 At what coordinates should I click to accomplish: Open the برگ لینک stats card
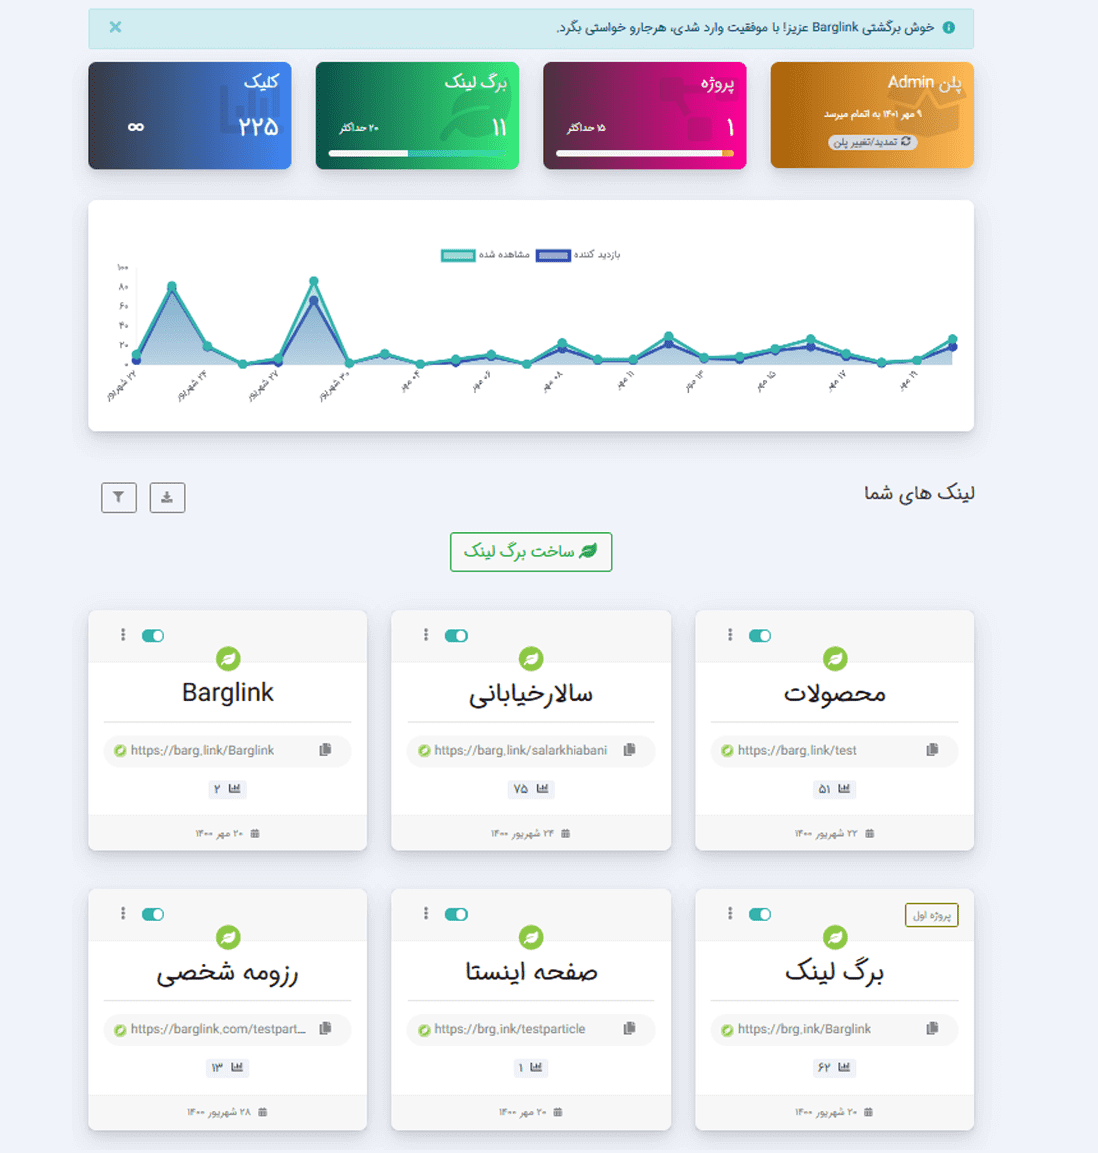tap(417, 115)
